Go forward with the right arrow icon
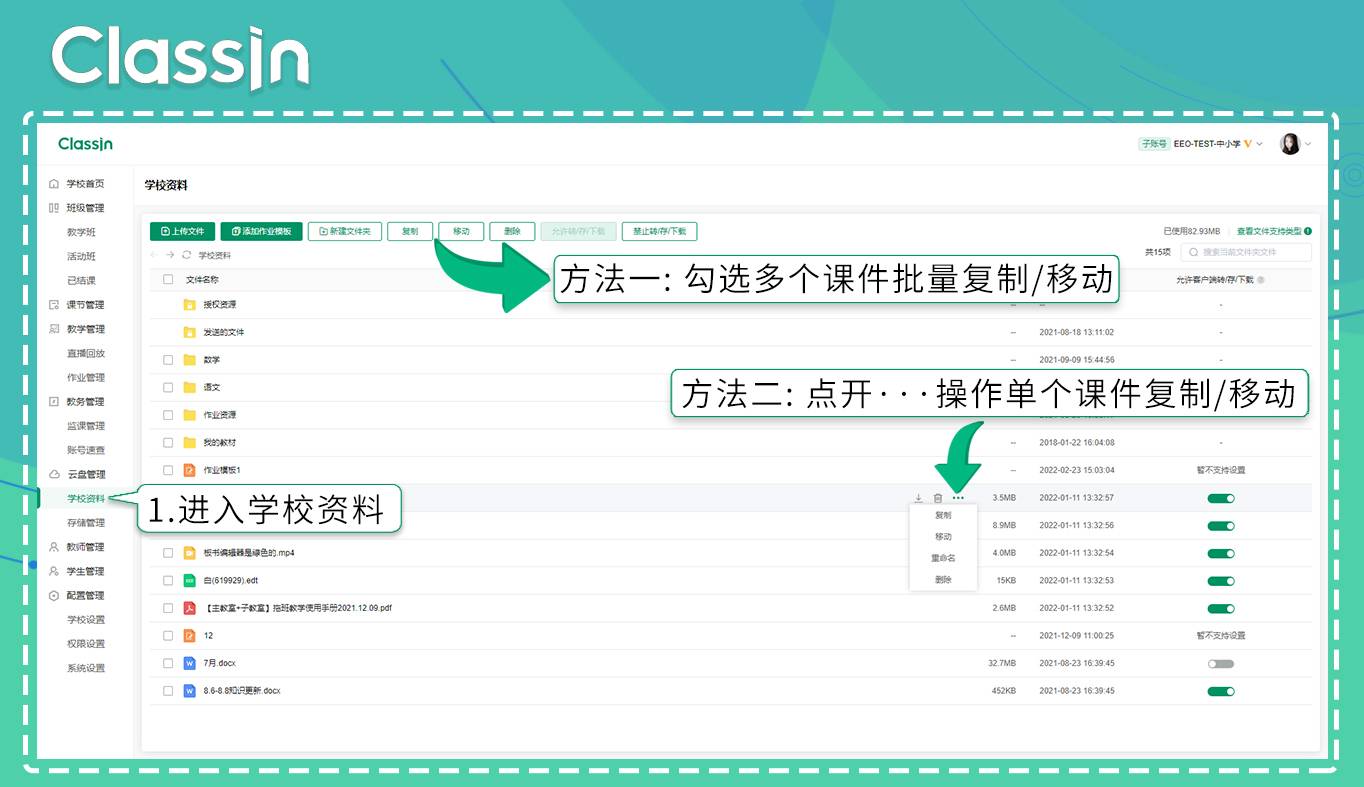1364x787 pixels. [170, 255]
